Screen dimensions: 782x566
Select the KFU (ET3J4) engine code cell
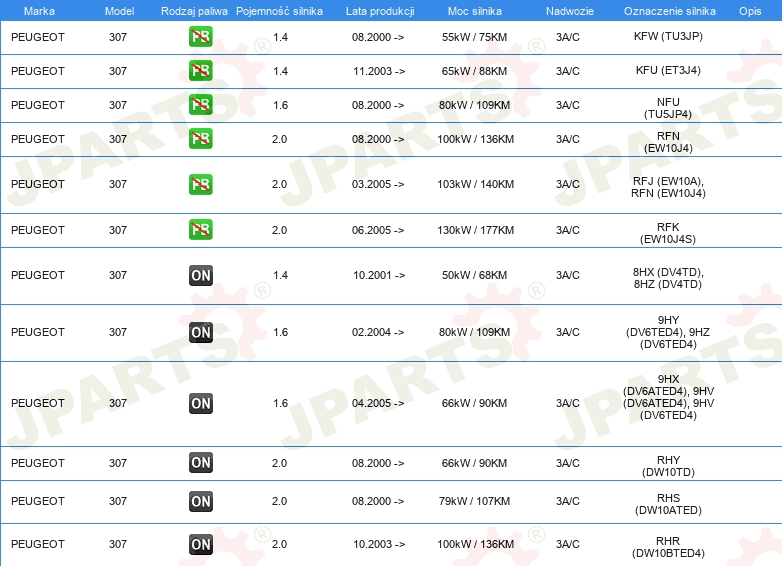[668, 70]
